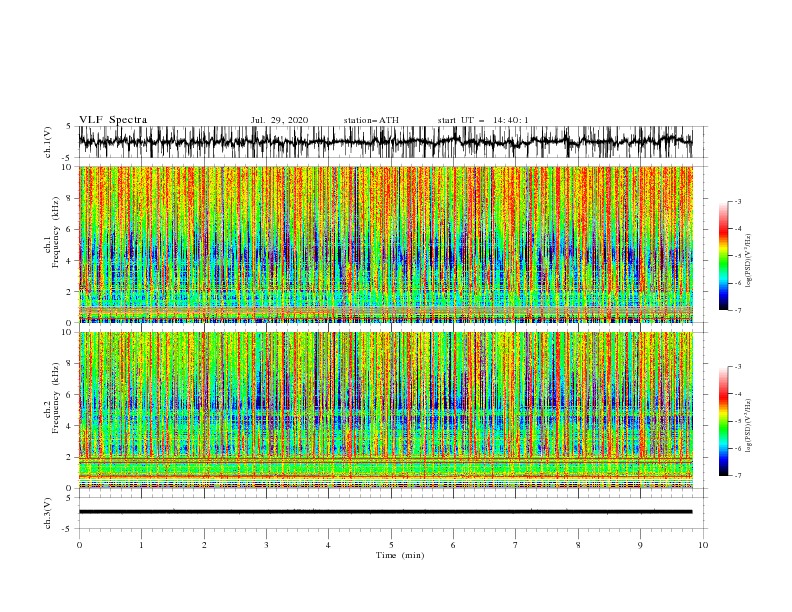
Task: Click the "6" kHz tick of ch.2 spectrogram
Action: 70,395
